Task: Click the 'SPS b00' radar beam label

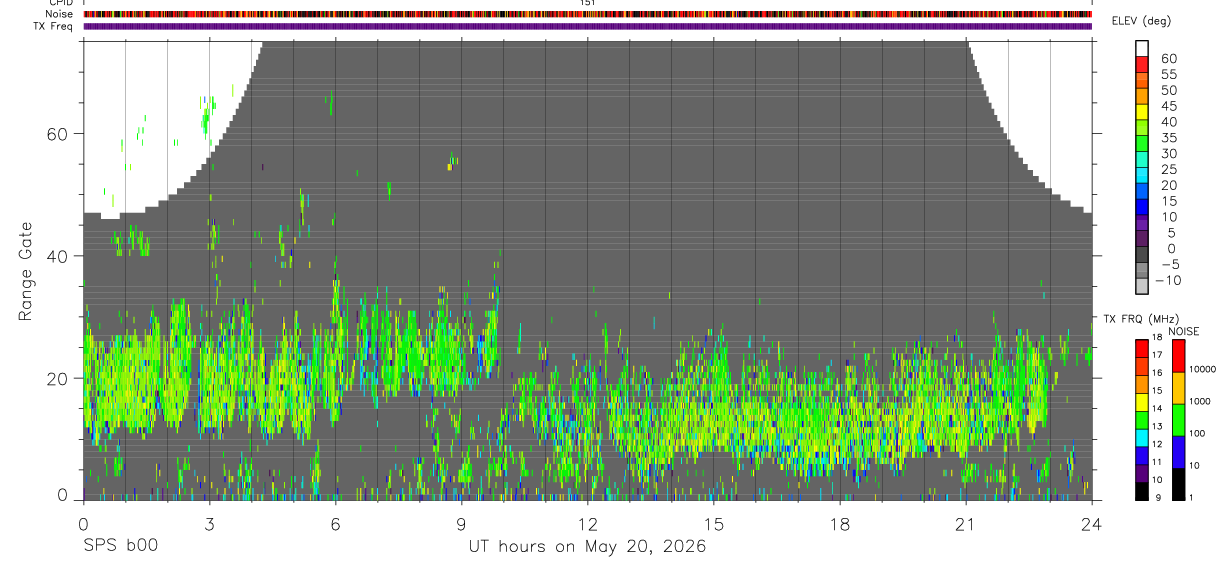Action: [x=120, y=546]
